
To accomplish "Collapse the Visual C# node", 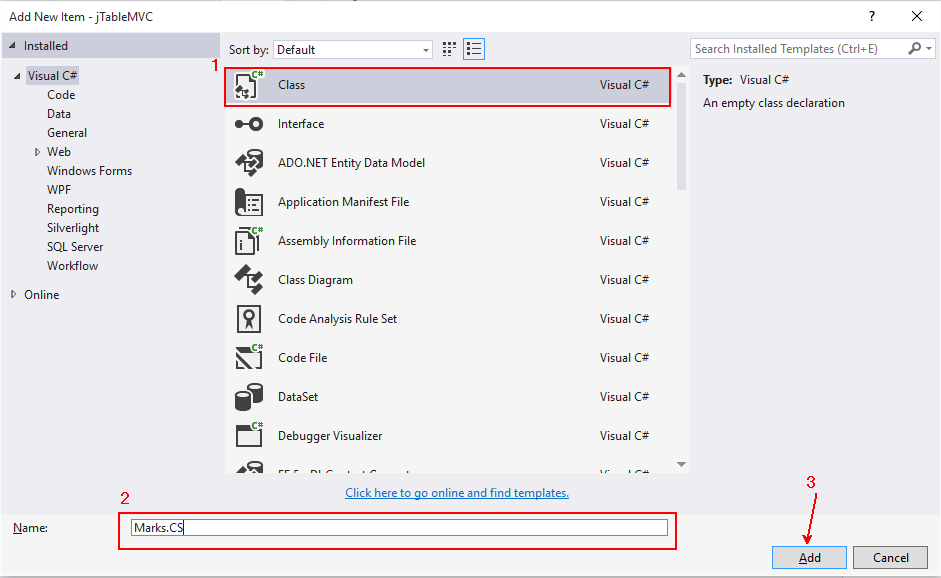I will [16, 76].
